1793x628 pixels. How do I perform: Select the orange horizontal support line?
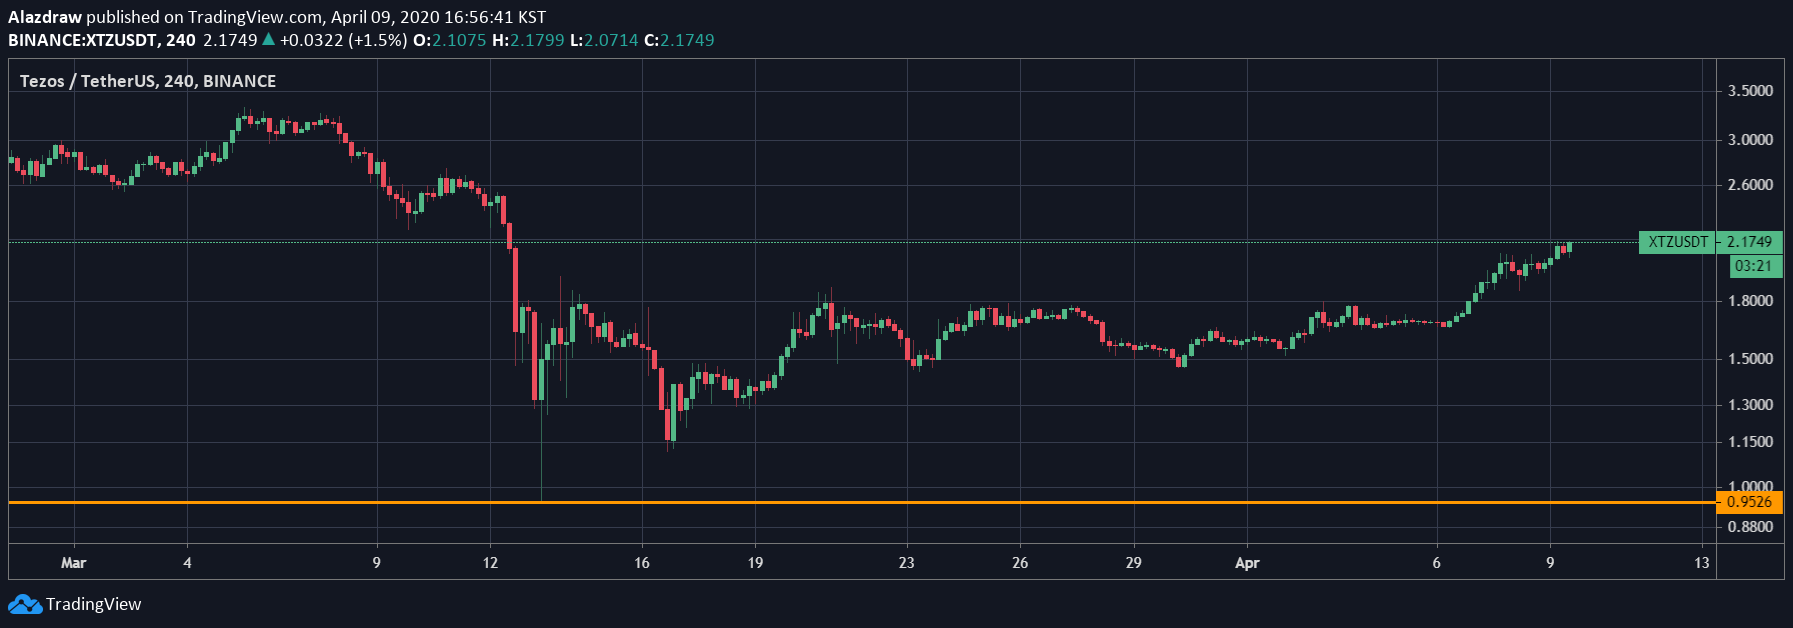point(860,502)
